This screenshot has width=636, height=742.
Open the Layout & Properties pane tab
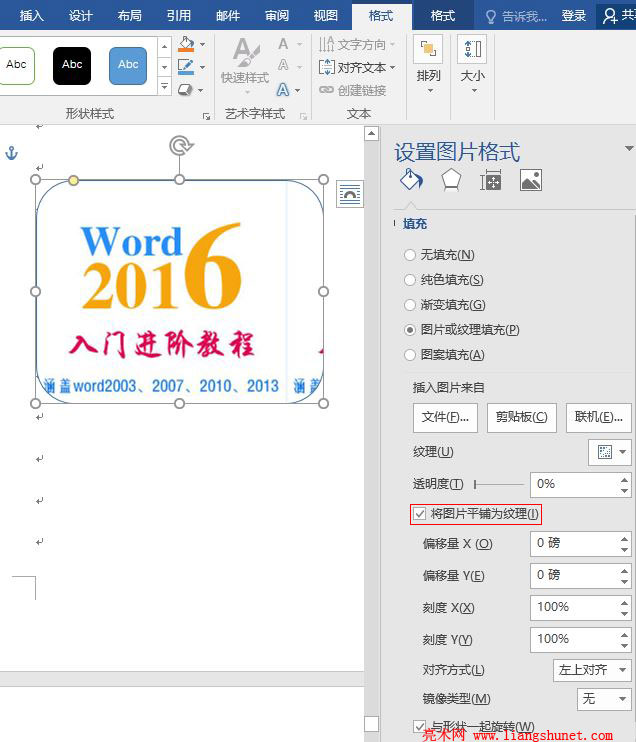point(491,180)
